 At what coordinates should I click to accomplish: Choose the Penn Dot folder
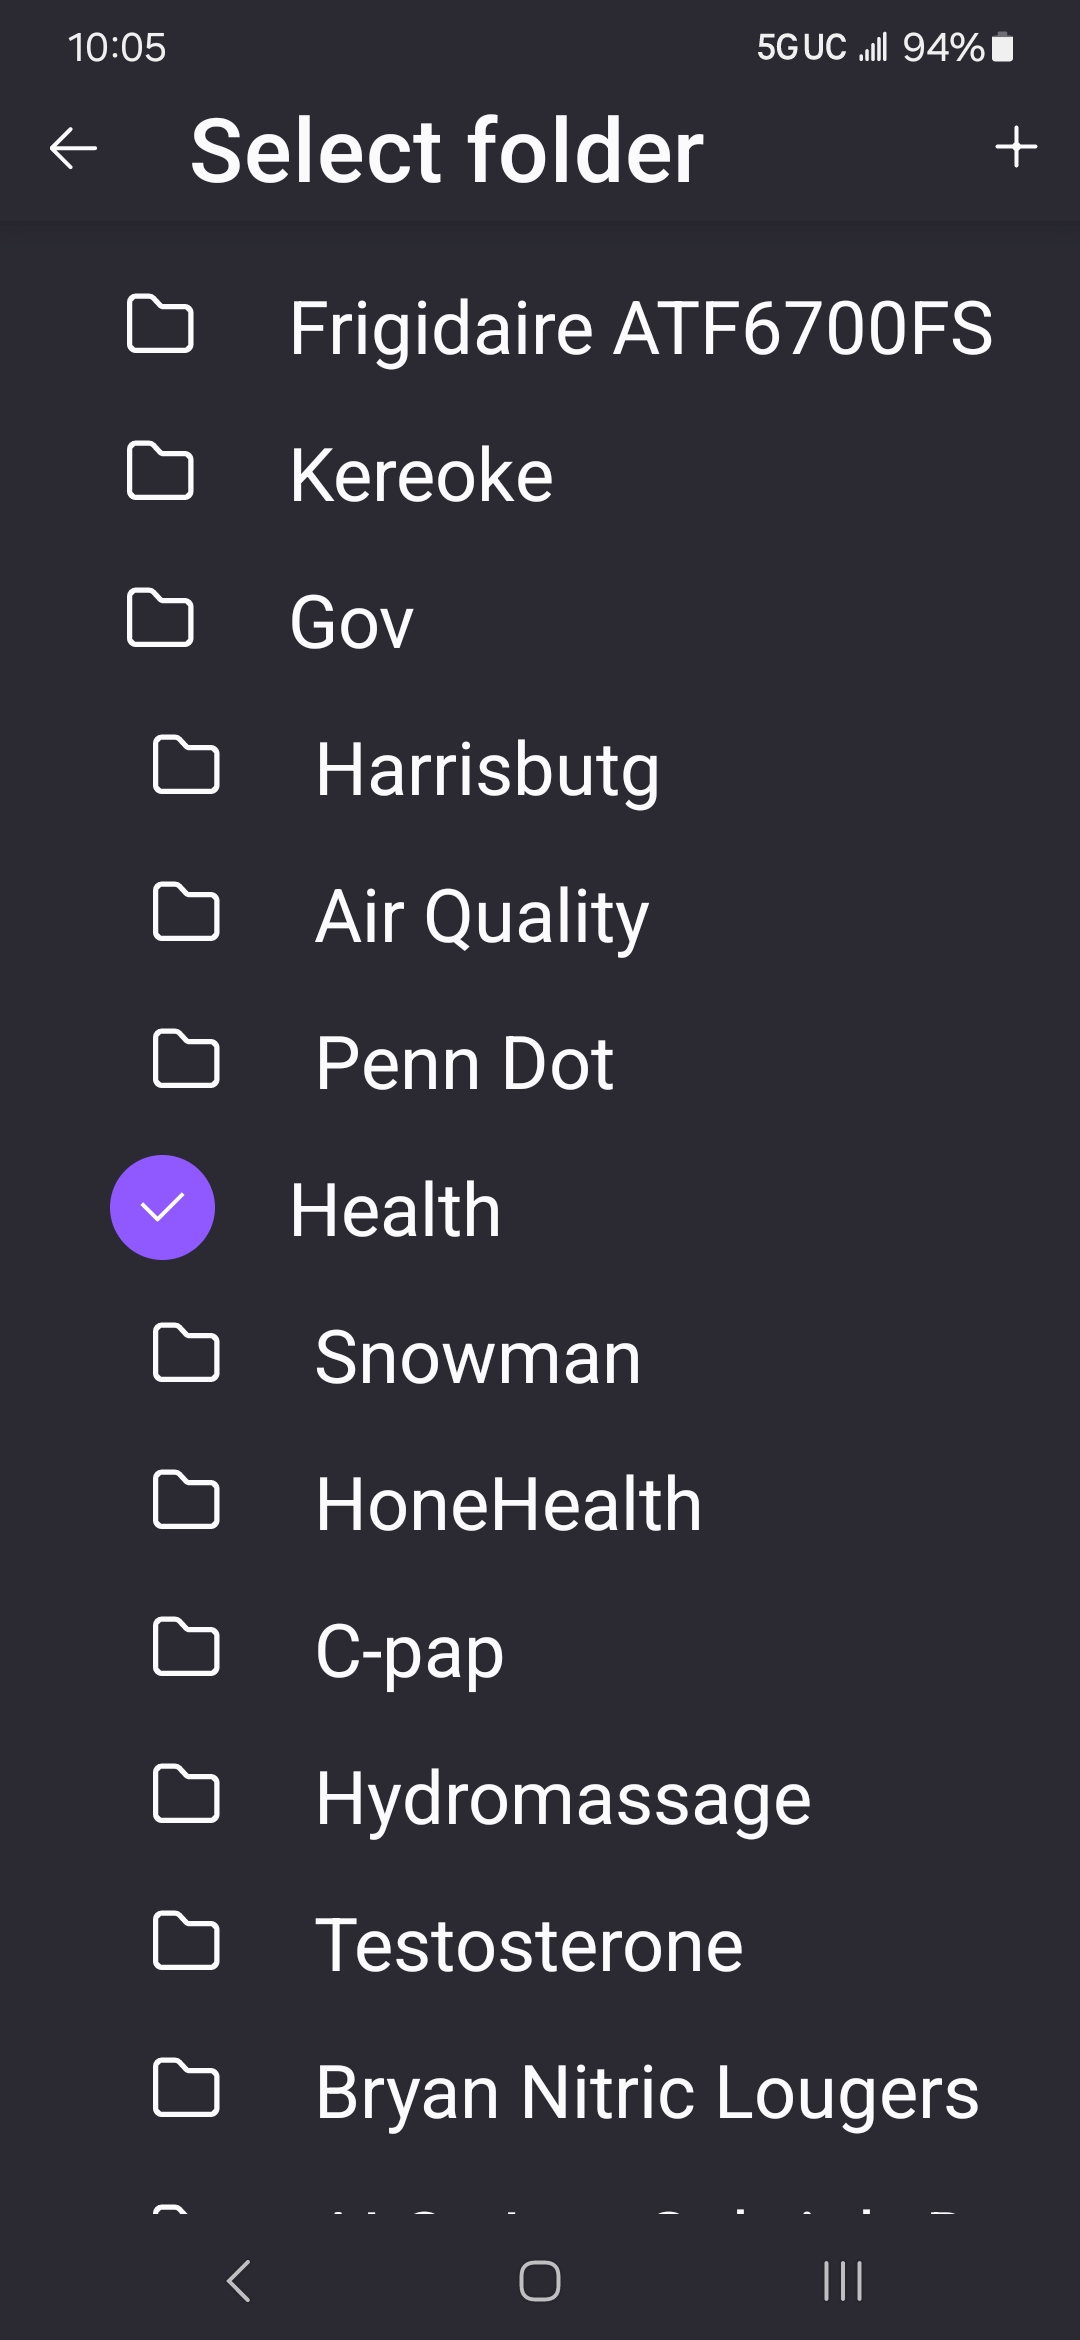click(540, 1062)
